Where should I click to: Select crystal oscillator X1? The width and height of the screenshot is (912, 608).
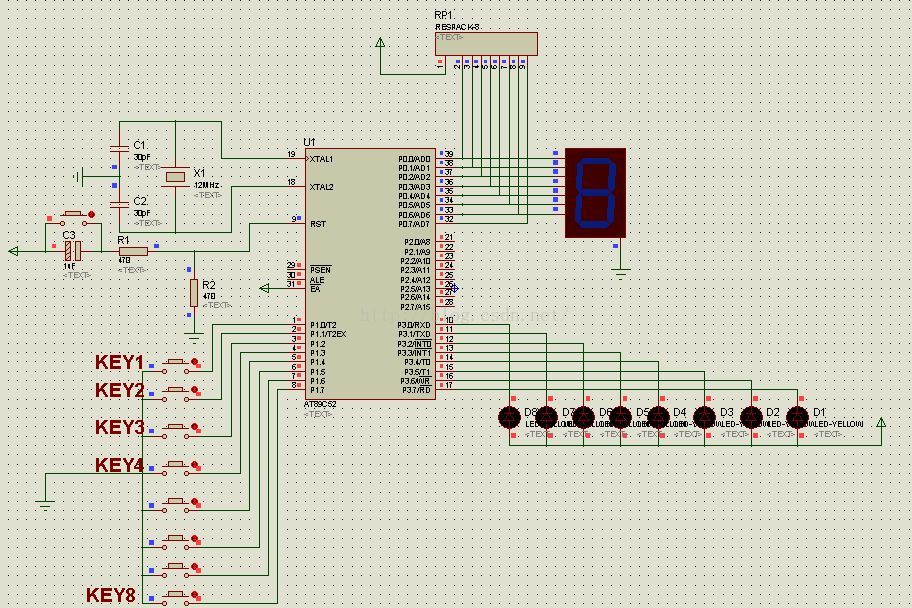[175, 176]
